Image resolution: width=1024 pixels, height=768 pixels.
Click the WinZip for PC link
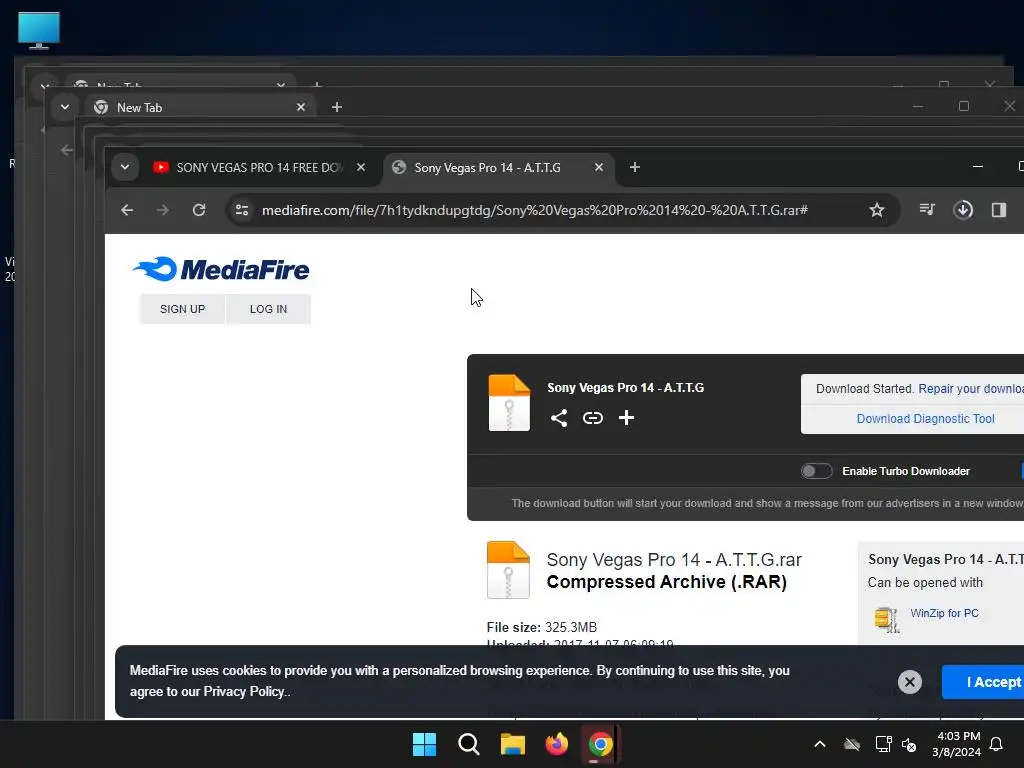[x=944, y=613]
